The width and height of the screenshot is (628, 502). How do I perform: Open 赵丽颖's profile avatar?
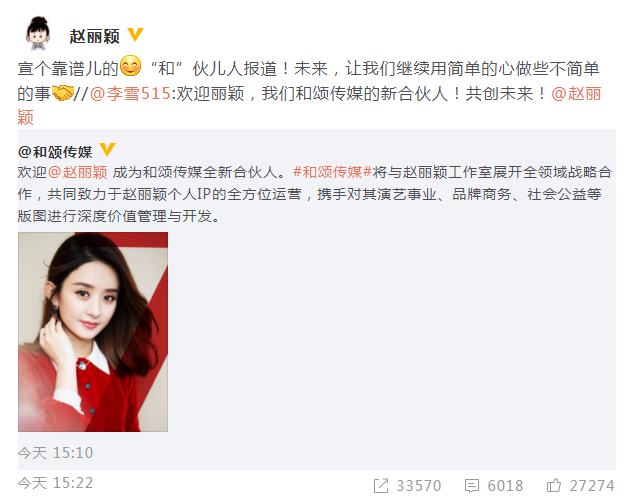[38, 34]
